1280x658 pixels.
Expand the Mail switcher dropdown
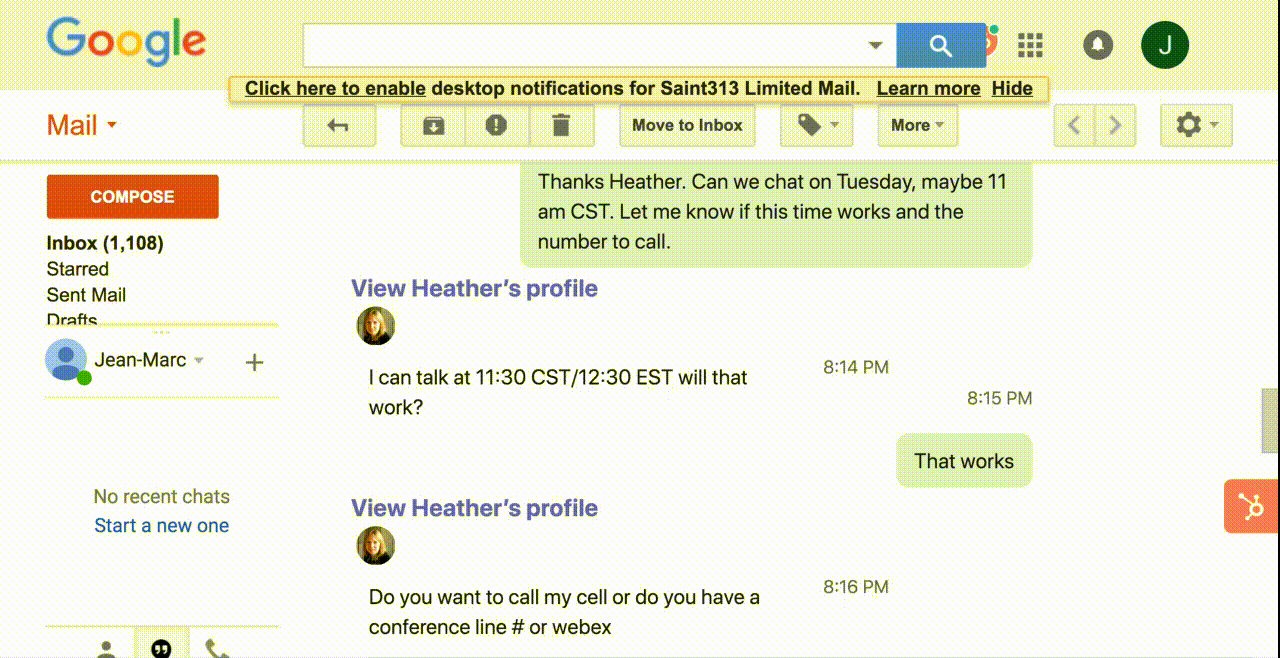click(x=82, y=126)
